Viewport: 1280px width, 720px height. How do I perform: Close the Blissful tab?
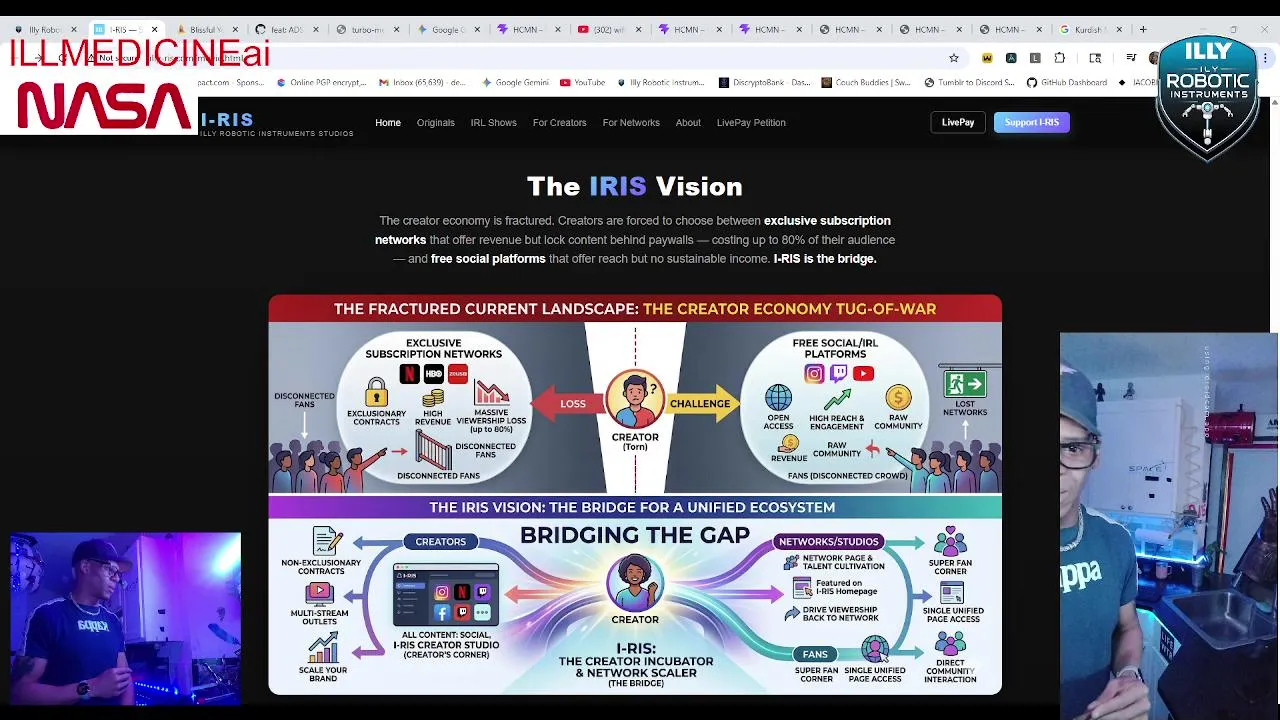pyautogui.click(x=235, y=29)
